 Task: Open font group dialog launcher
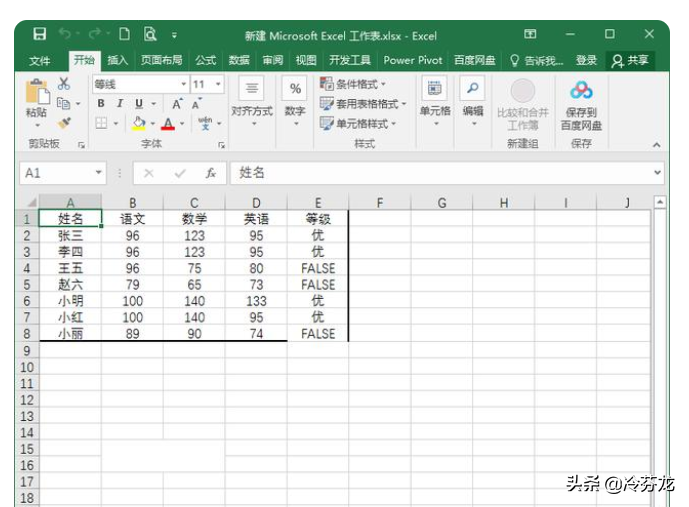point(221,145)
